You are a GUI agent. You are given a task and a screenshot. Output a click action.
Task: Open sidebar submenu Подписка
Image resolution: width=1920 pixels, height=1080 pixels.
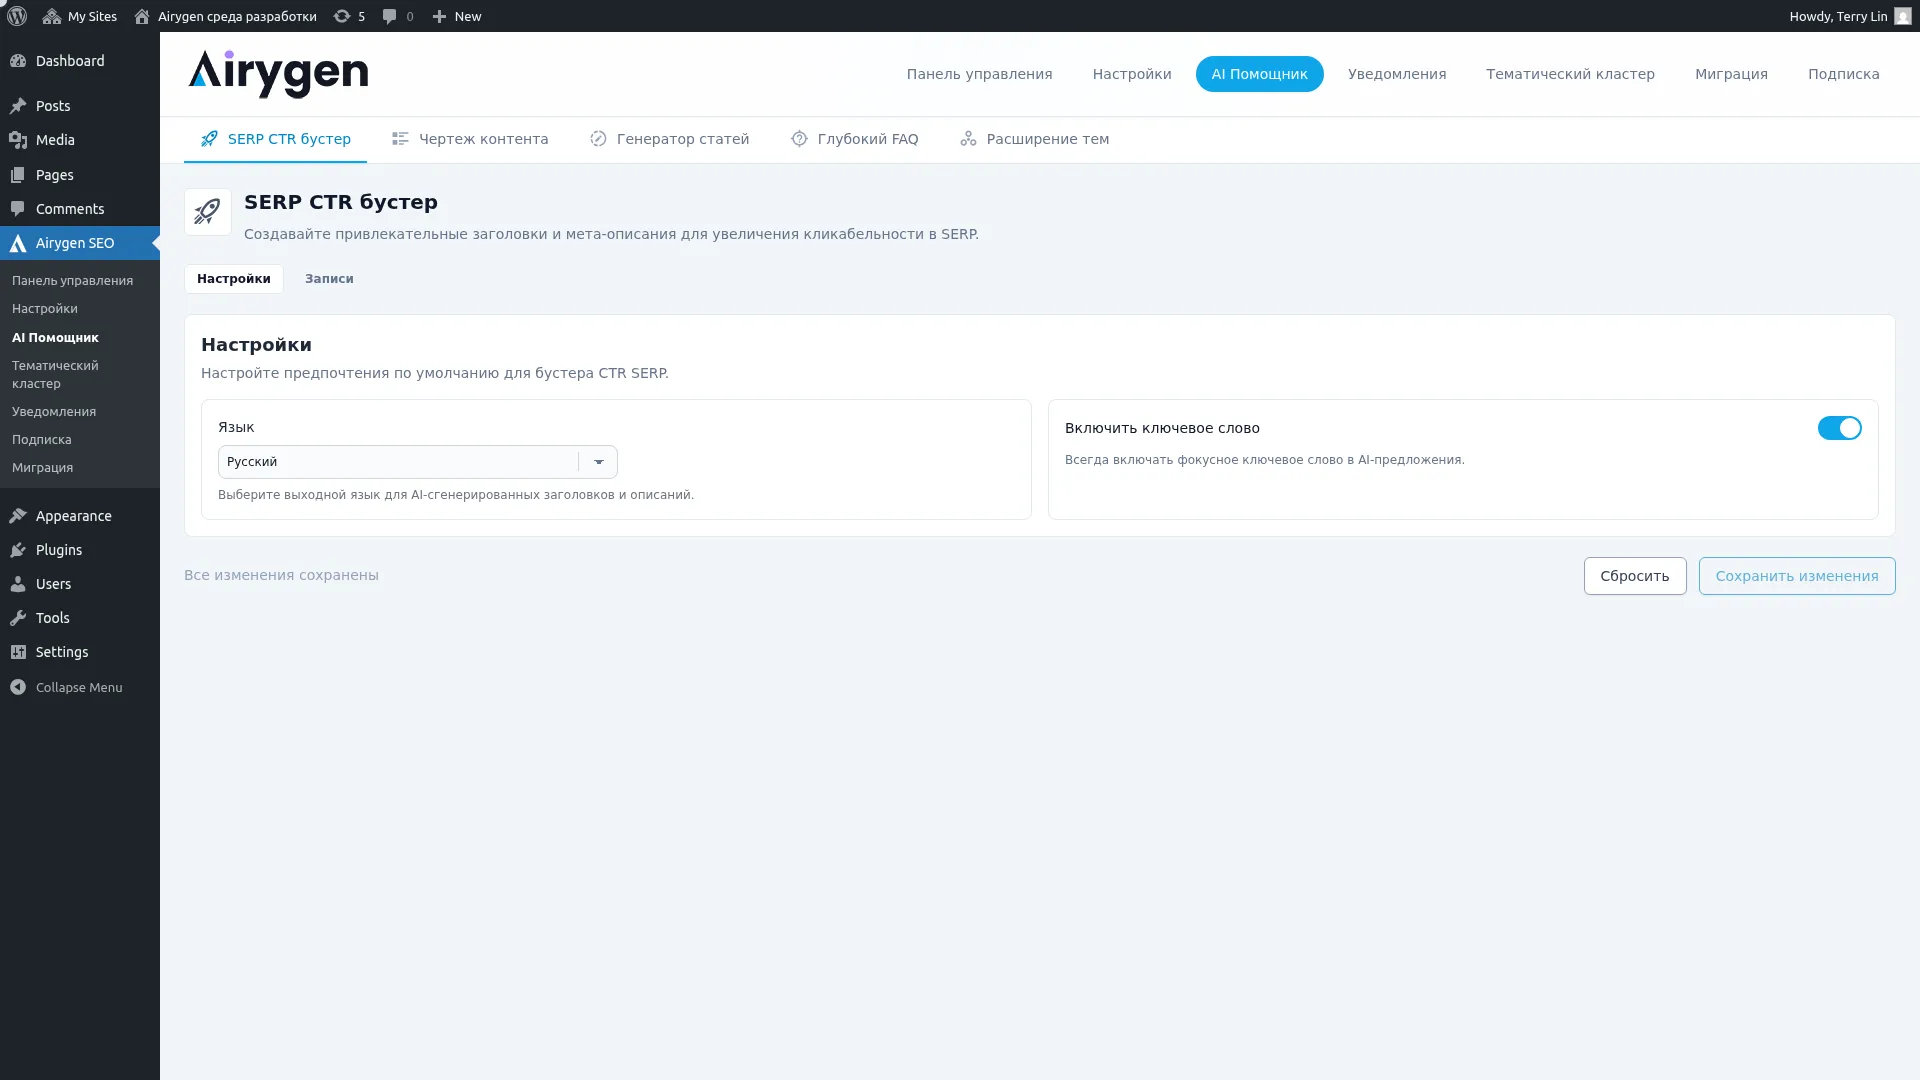pyautogui.click(x=42, y=440)
